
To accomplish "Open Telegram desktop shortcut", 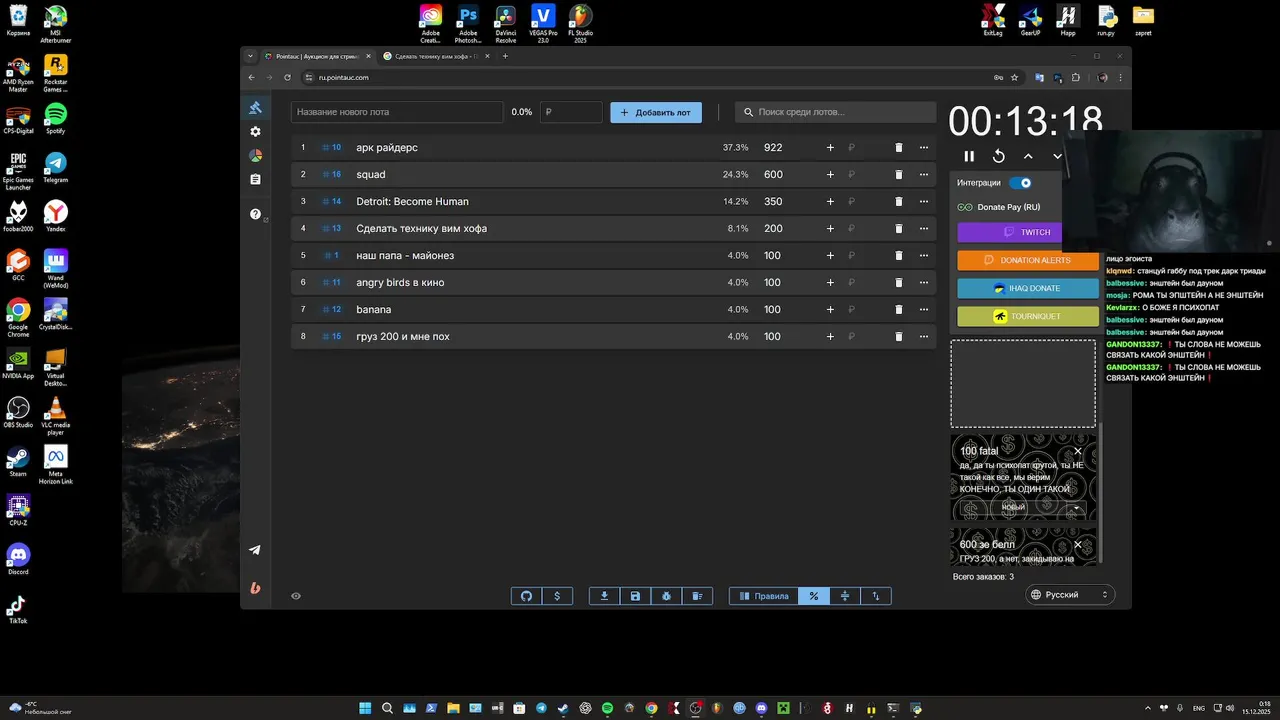I will (56, 168).
